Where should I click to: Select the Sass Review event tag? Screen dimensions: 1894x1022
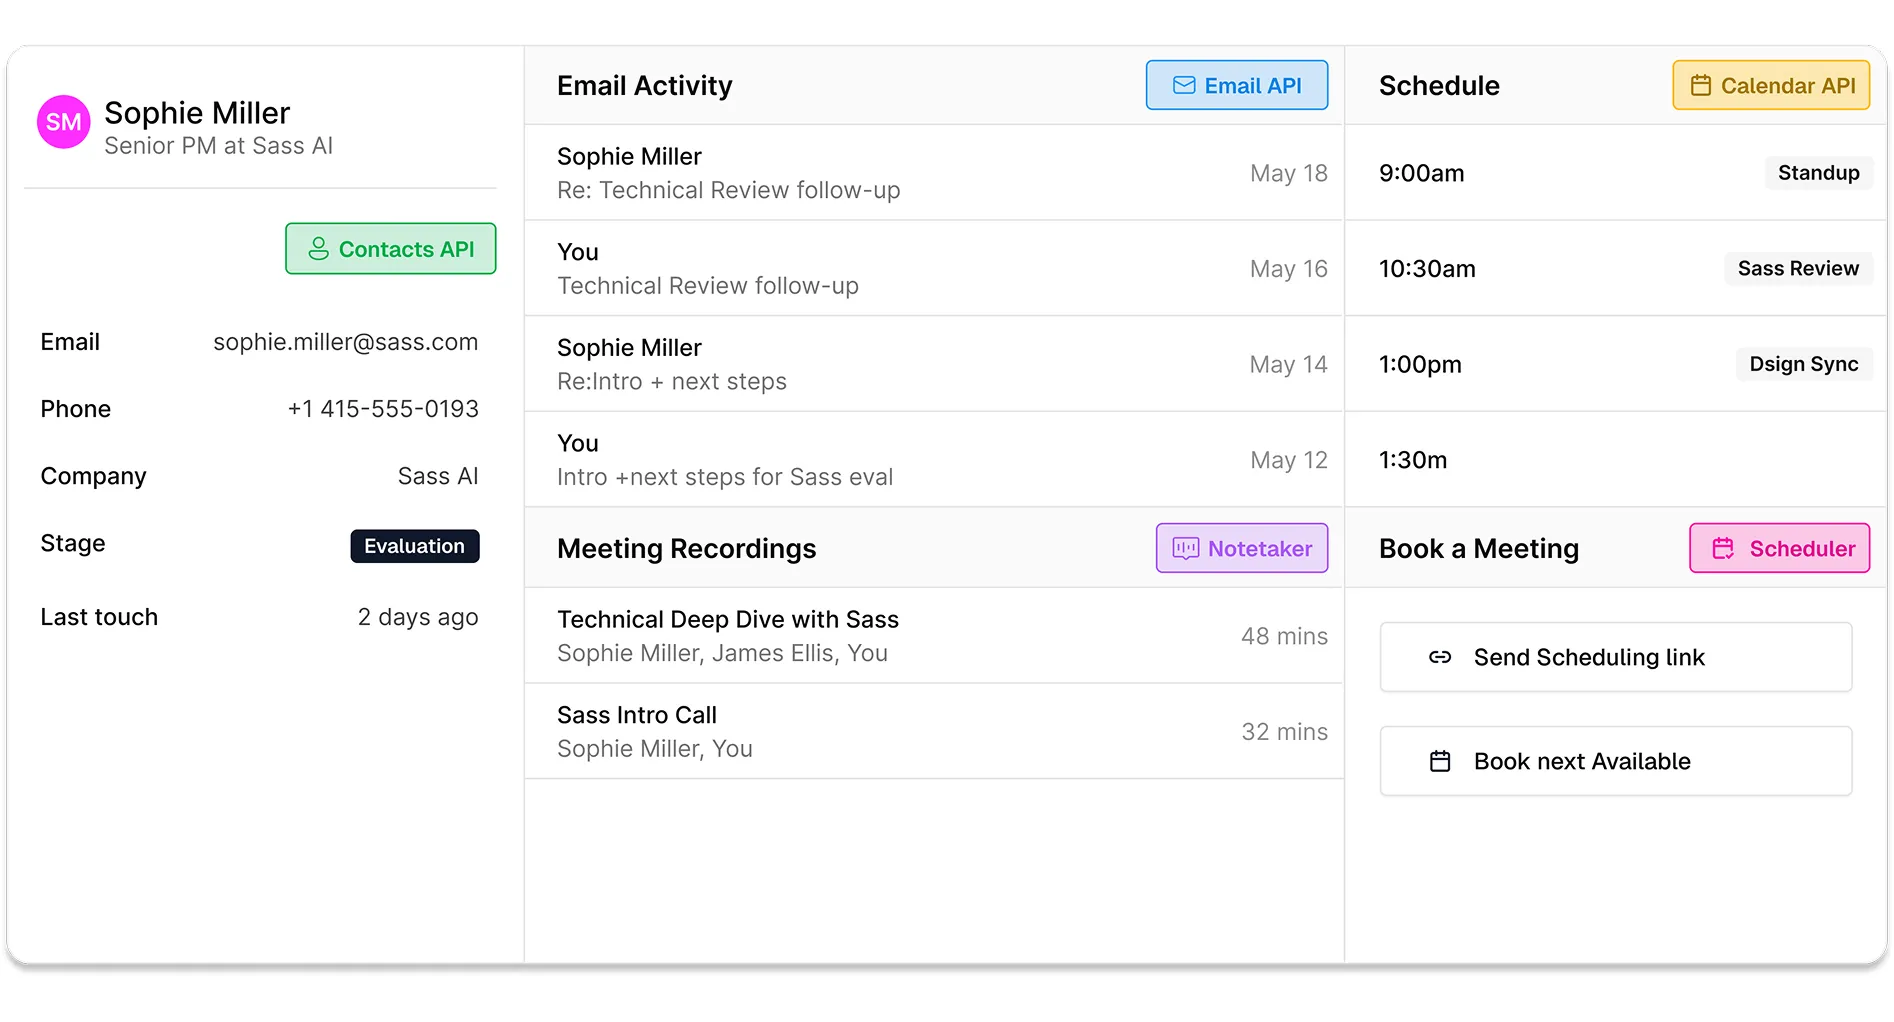click(x=1798, y=269)
